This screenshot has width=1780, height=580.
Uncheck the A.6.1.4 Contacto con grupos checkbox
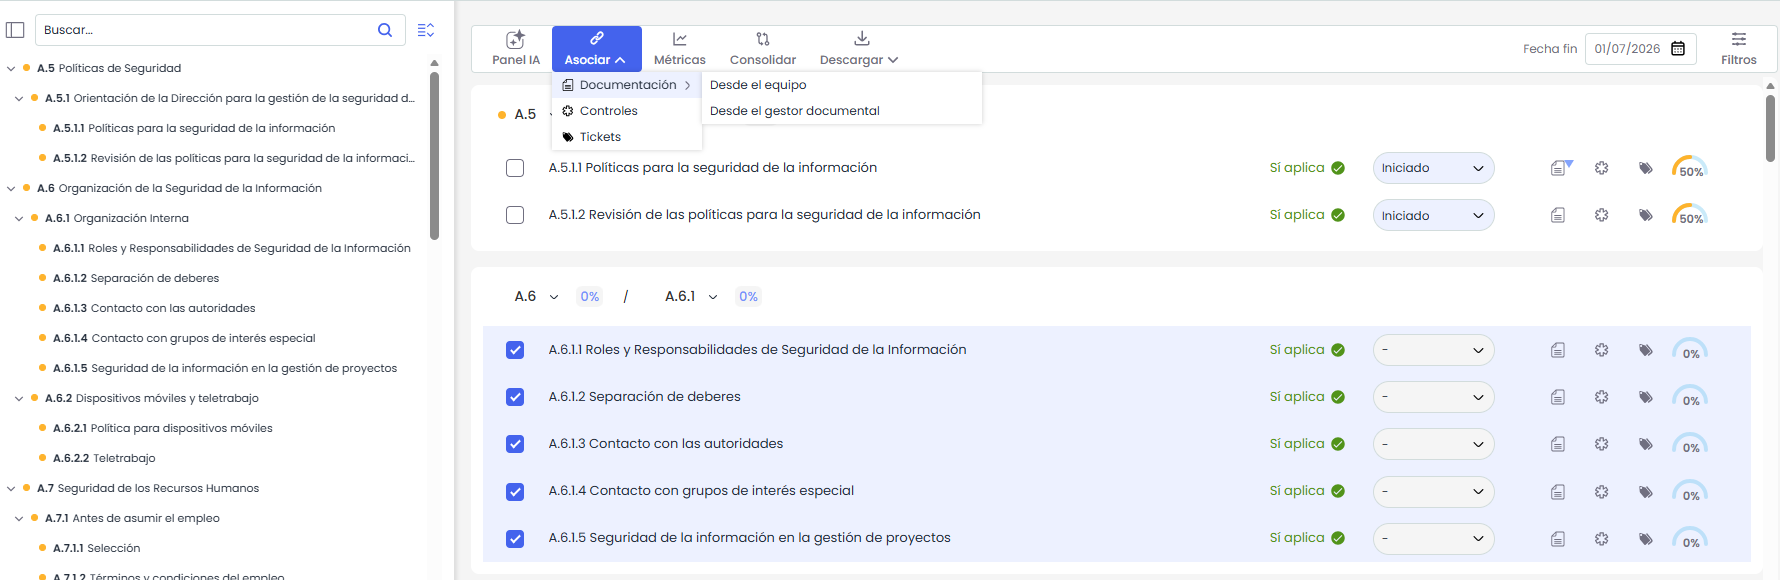pyautogui.click(x=515, y=491)
